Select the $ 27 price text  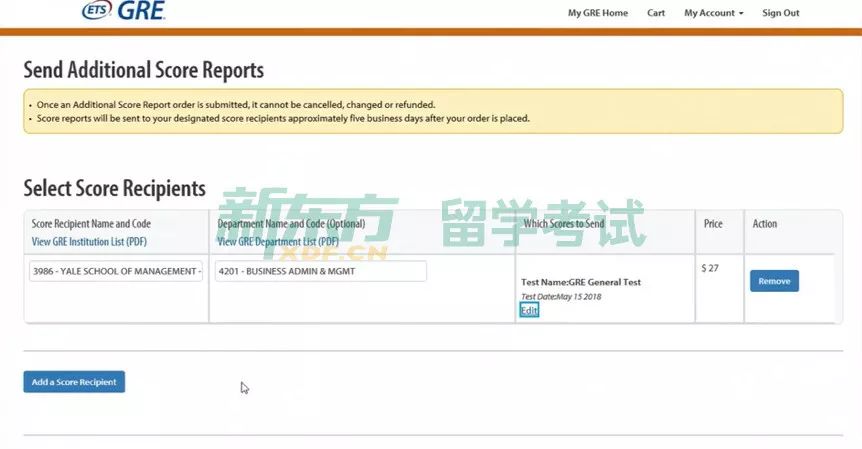710,268
